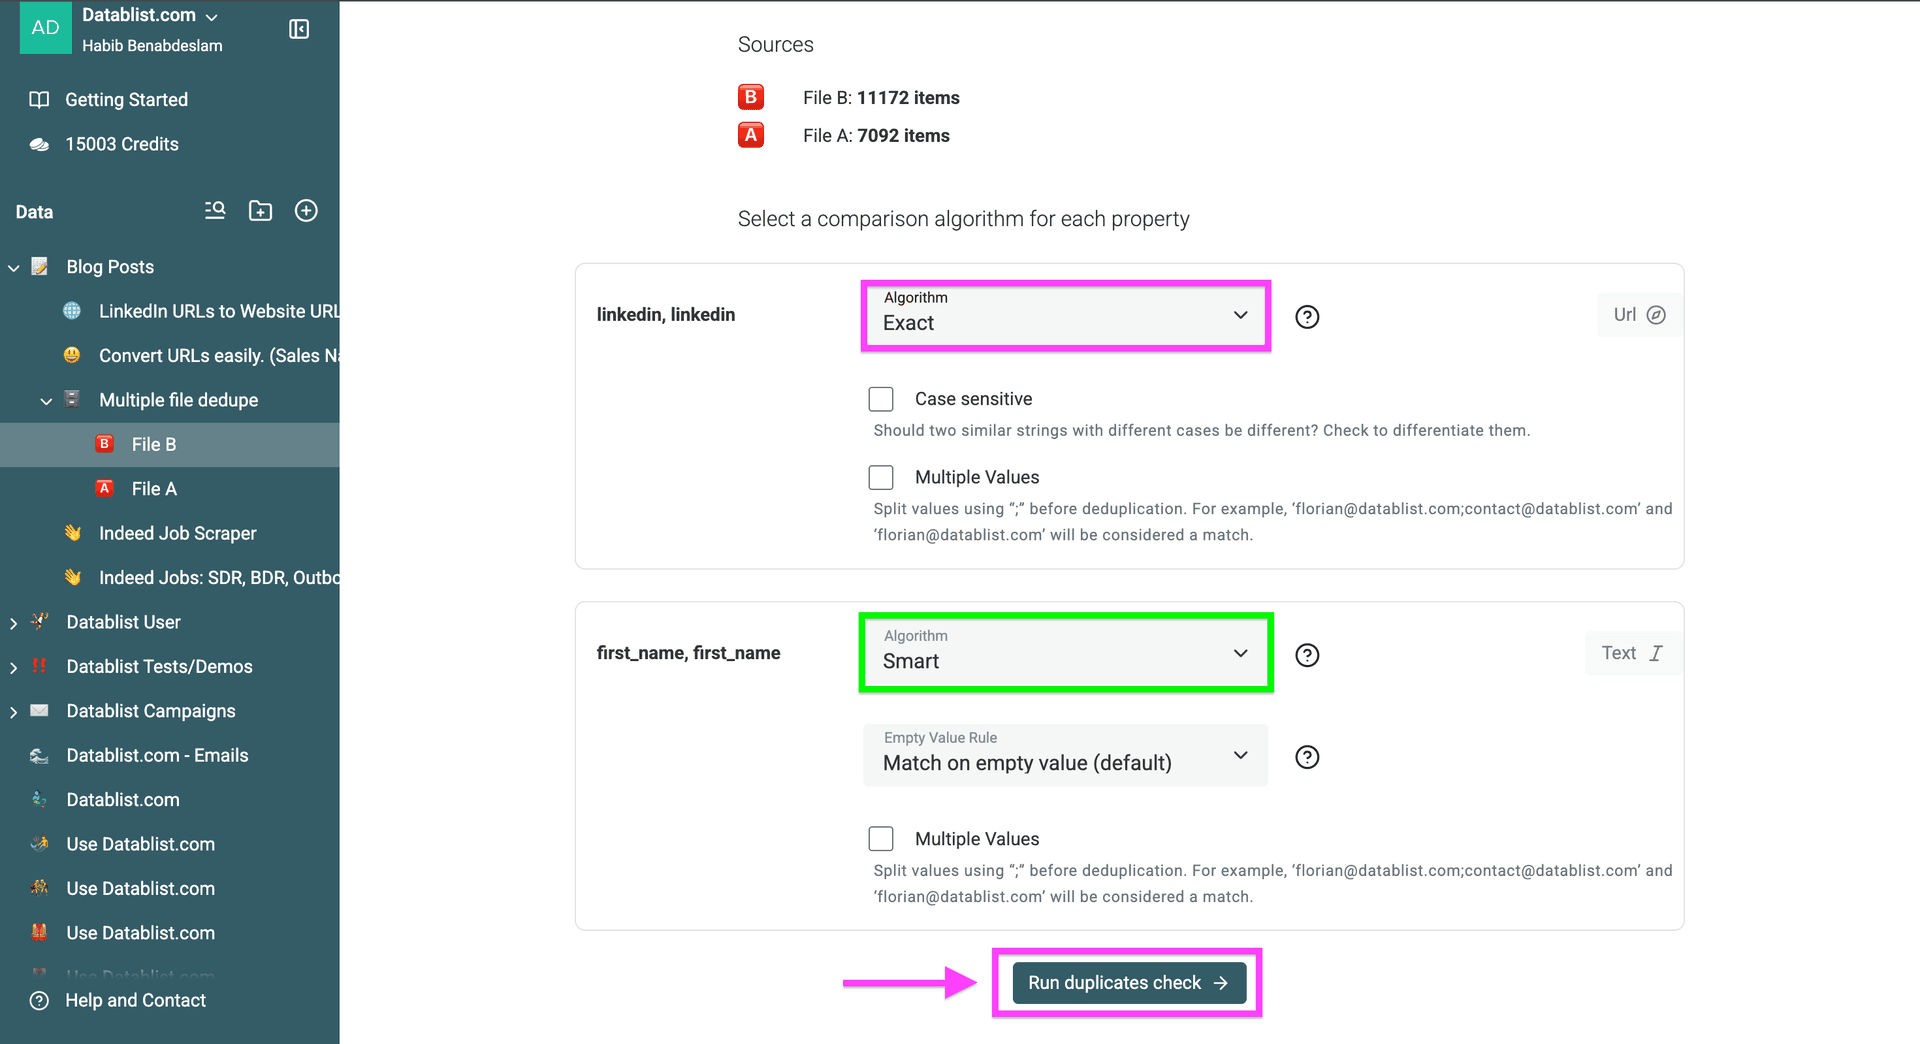Viewport: 1920px width, 1044px height.
Task: Click the Url type compass icon
Action: tap(1656, 315)
